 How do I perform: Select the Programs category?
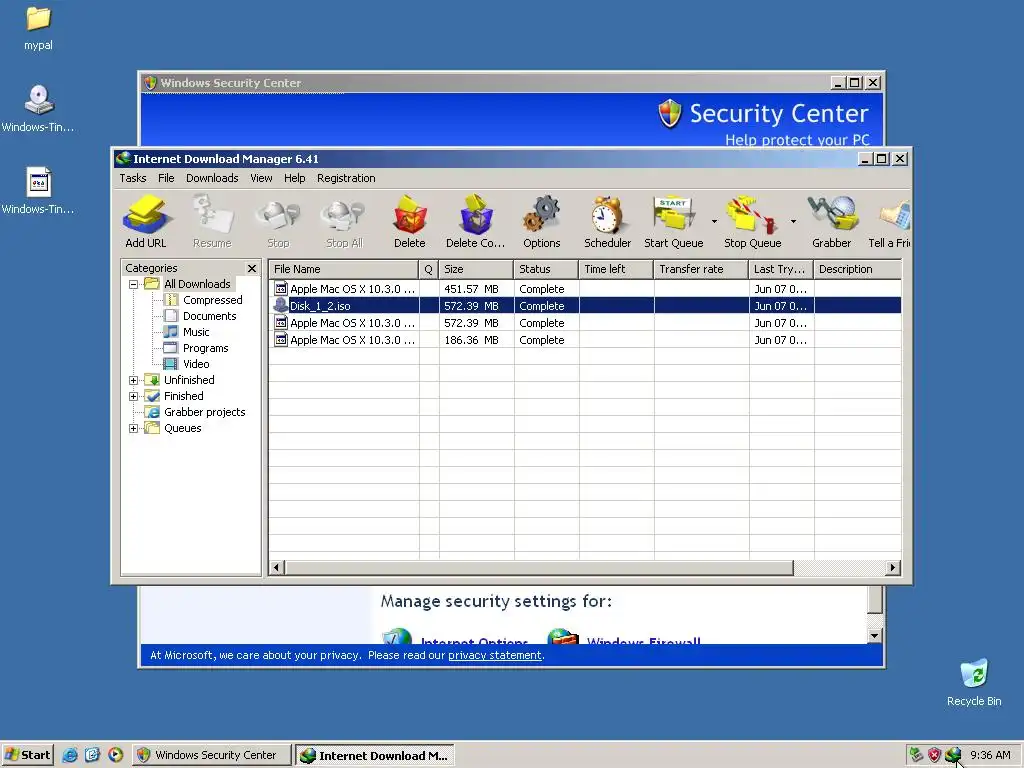[x=205, y=348]
